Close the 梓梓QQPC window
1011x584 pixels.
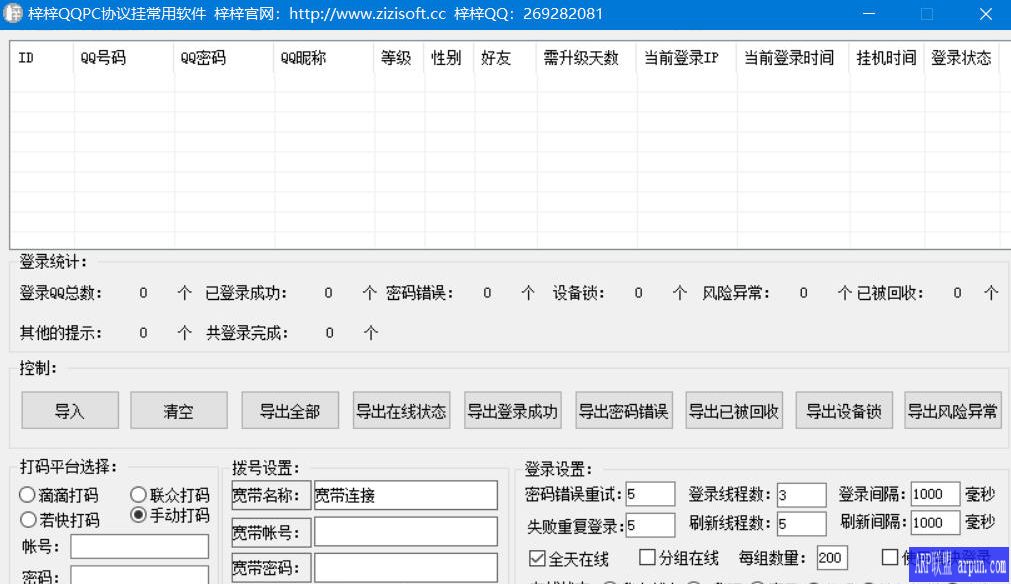coord(986,14)
